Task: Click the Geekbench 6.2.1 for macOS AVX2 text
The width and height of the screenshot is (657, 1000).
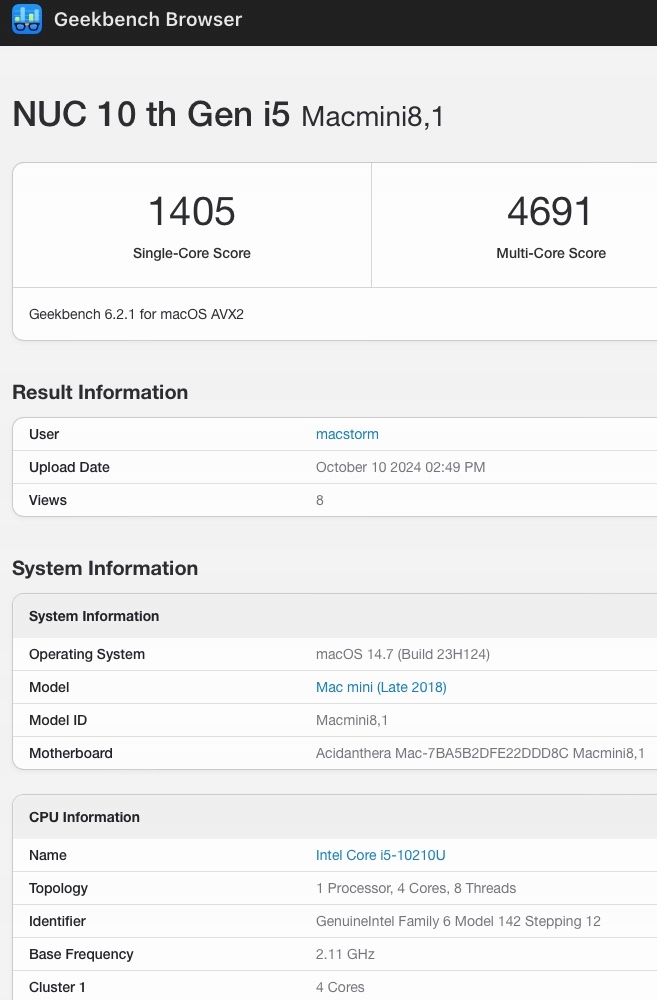Action: tap(136, 314)
